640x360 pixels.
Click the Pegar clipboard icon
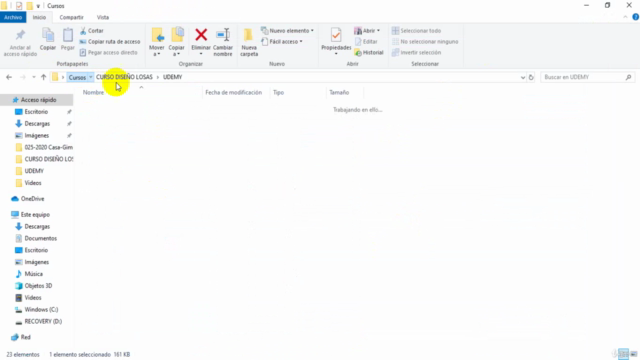[68, 35]
